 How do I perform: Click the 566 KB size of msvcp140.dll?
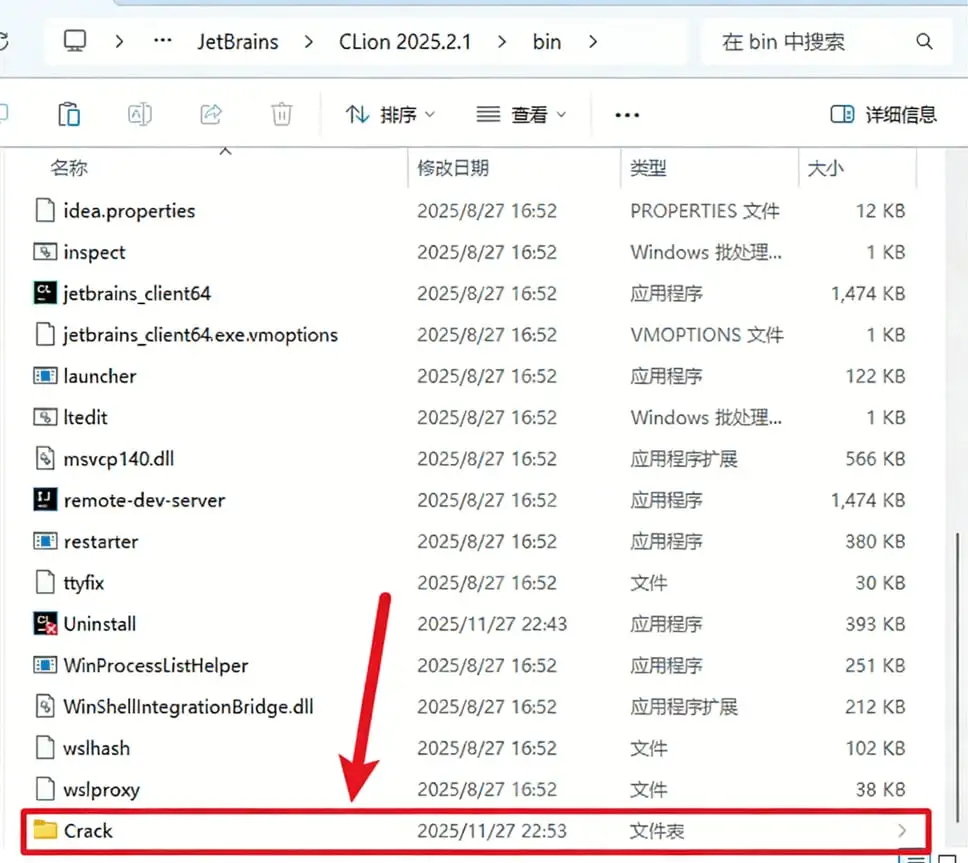[x=875, y=459]
